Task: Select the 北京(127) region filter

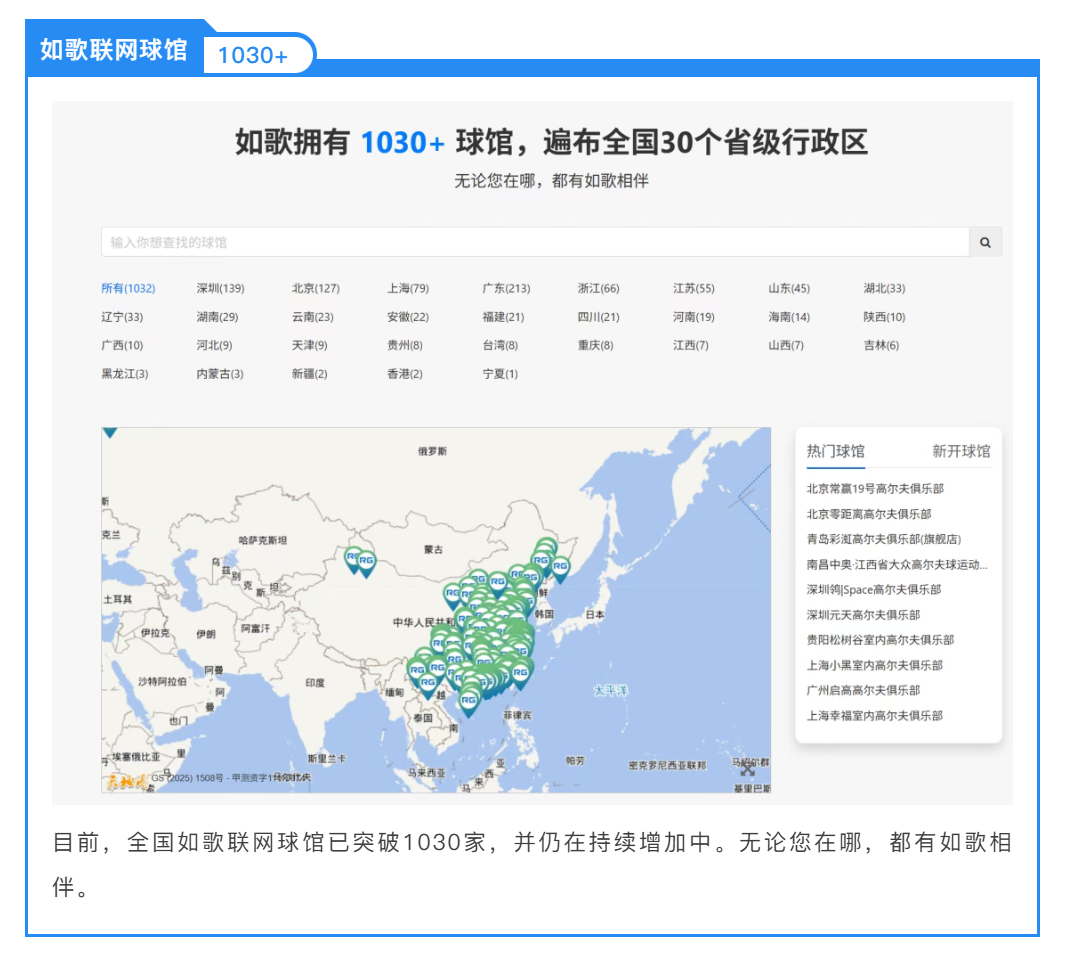Action: coord(315,289)
